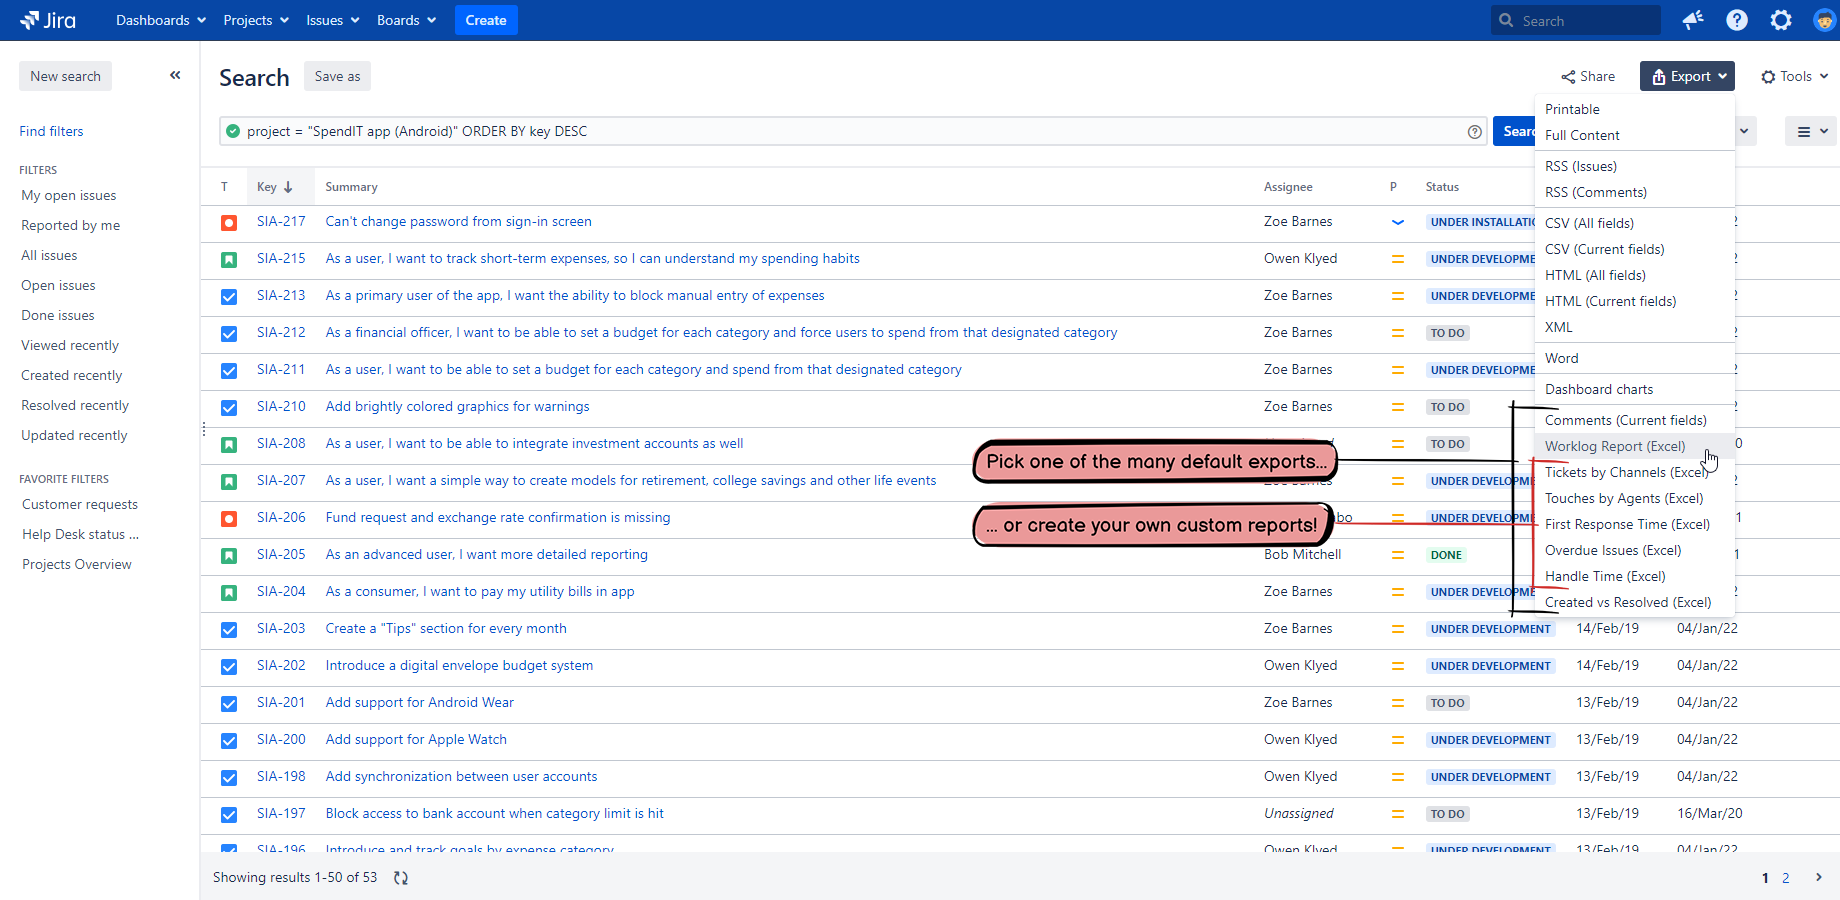Click the search magnifier icon in the top bar
This screenshot has height=900, width=1840.
pyautogui.click(x=1506, y=20)
